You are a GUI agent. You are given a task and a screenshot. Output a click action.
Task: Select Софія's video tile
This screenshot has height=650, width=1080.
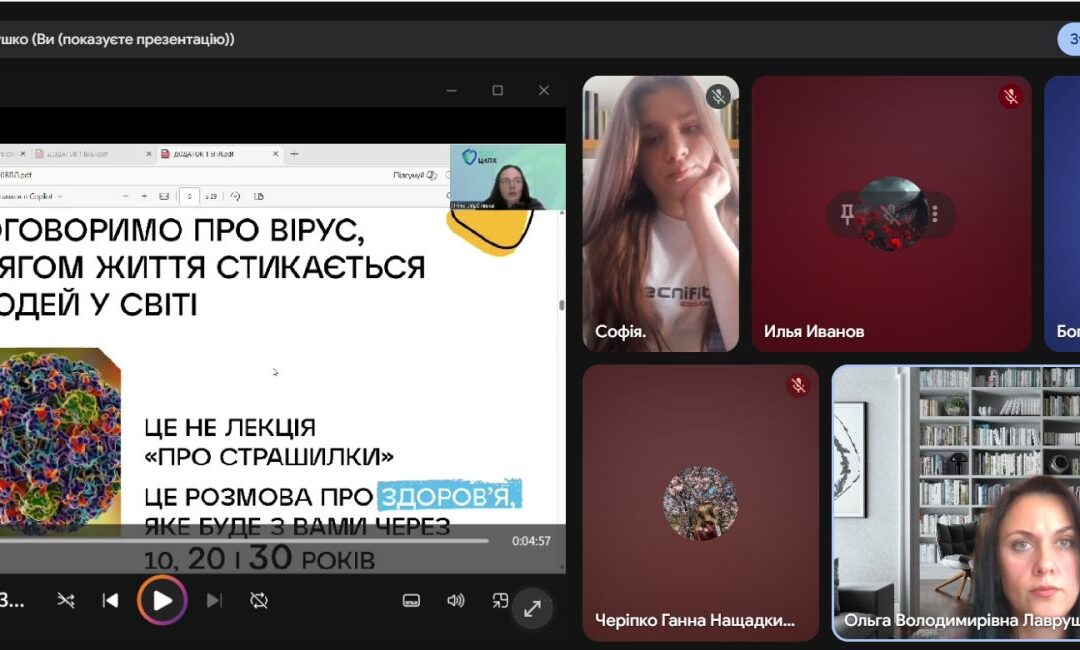coord(661,213)
